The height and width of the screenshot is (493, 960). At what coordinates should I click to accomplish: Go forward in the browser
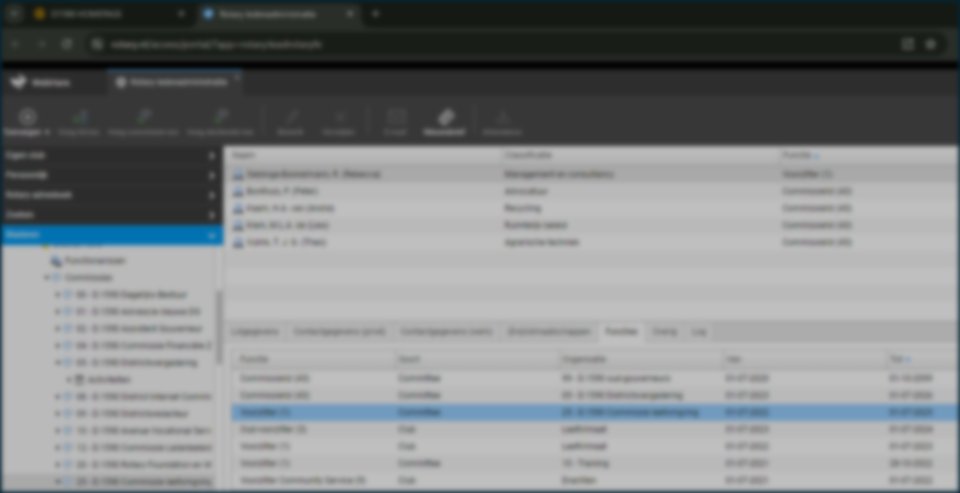[x=42, y=44]
